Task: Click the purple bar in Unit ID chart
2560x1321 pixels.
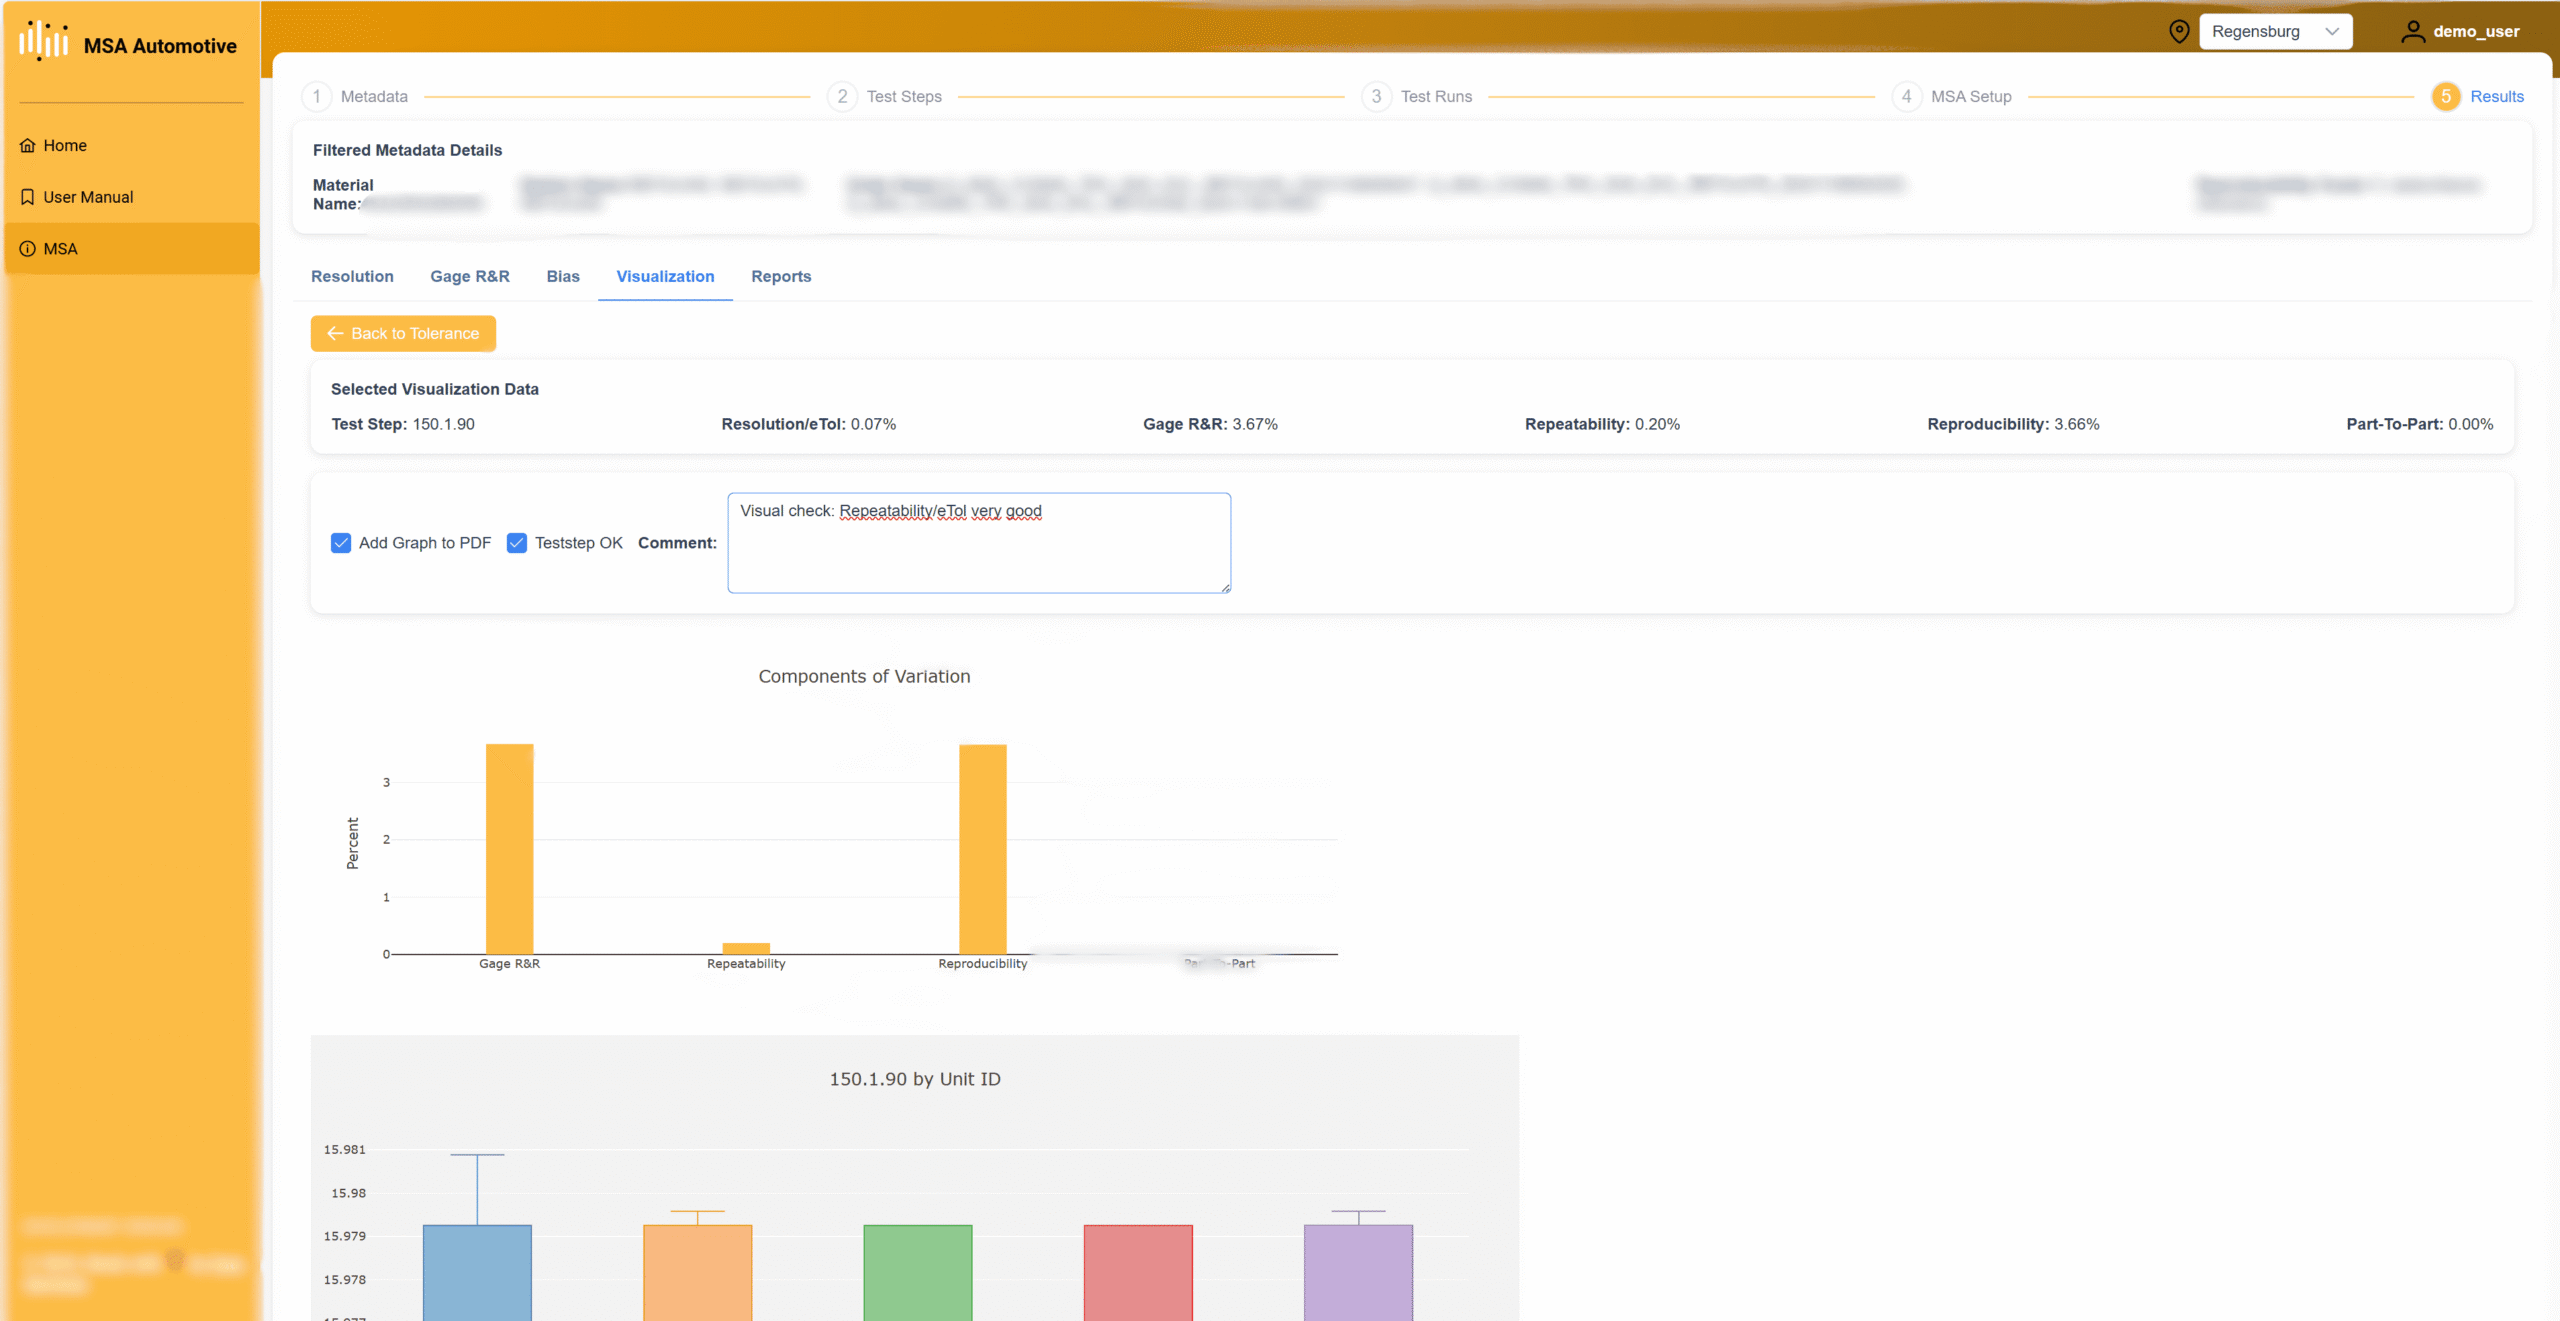Action: click(x=1358, y=1272)
